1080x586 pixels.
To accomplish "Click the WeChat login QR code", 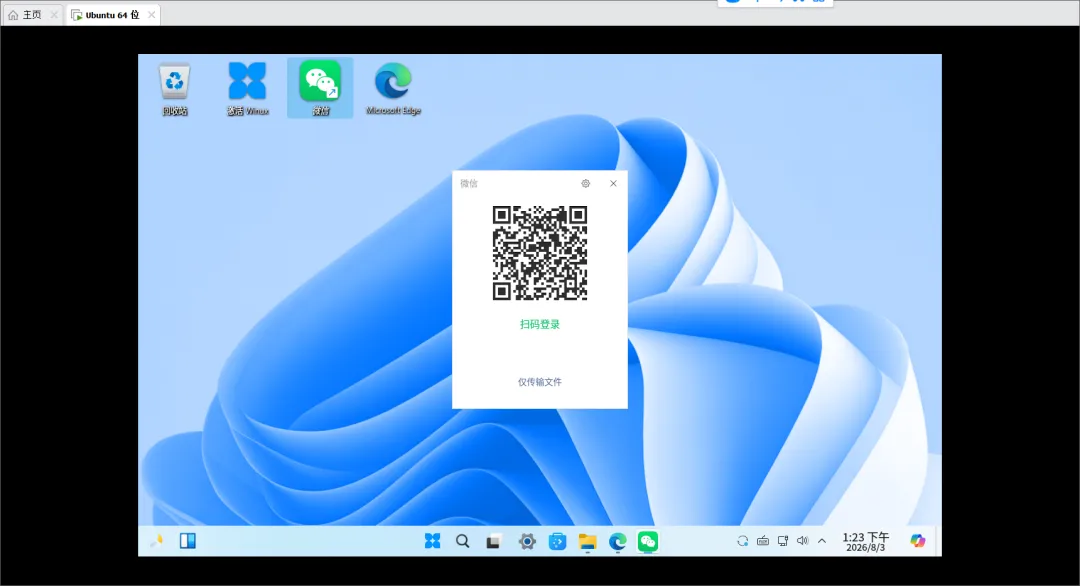I will 540,253.
